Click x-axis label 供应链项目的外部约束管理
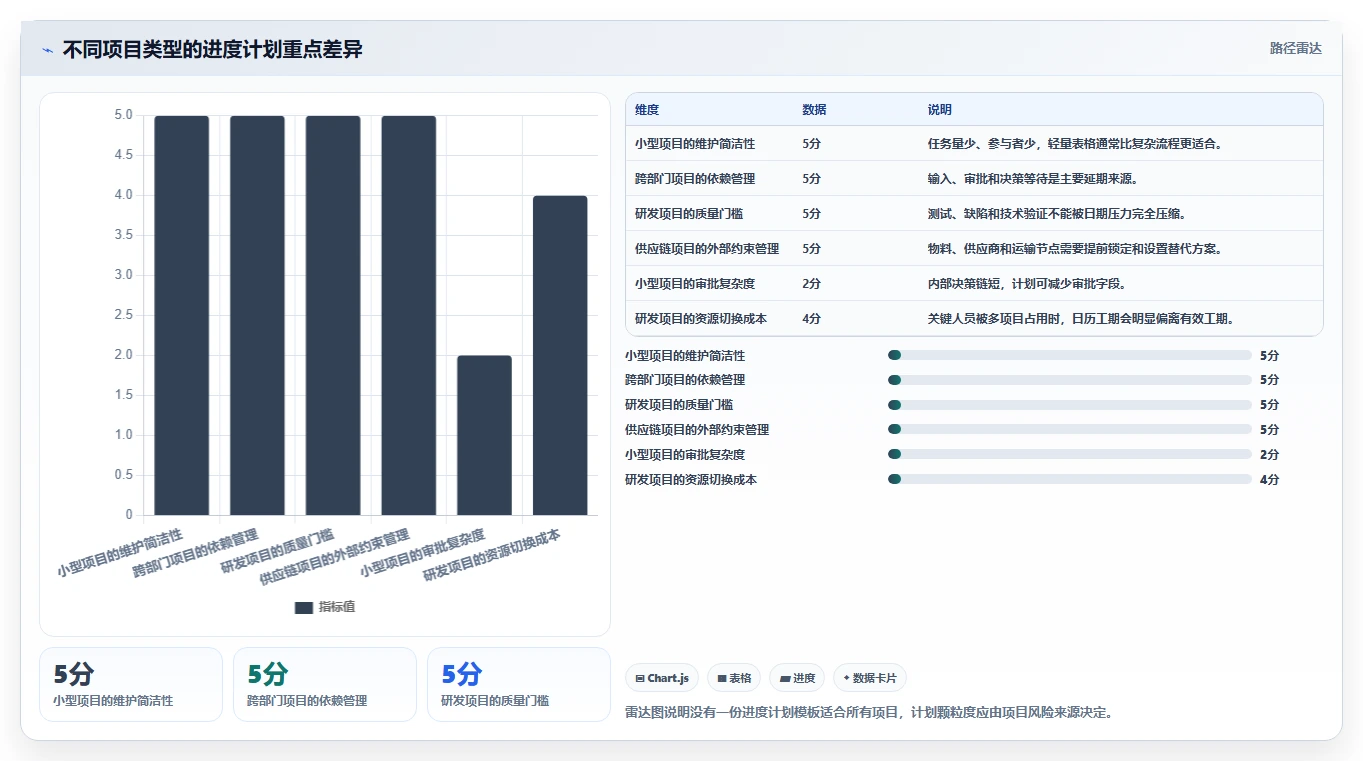The width and height of the screenshot is (1363, 761). click(334, 555)
